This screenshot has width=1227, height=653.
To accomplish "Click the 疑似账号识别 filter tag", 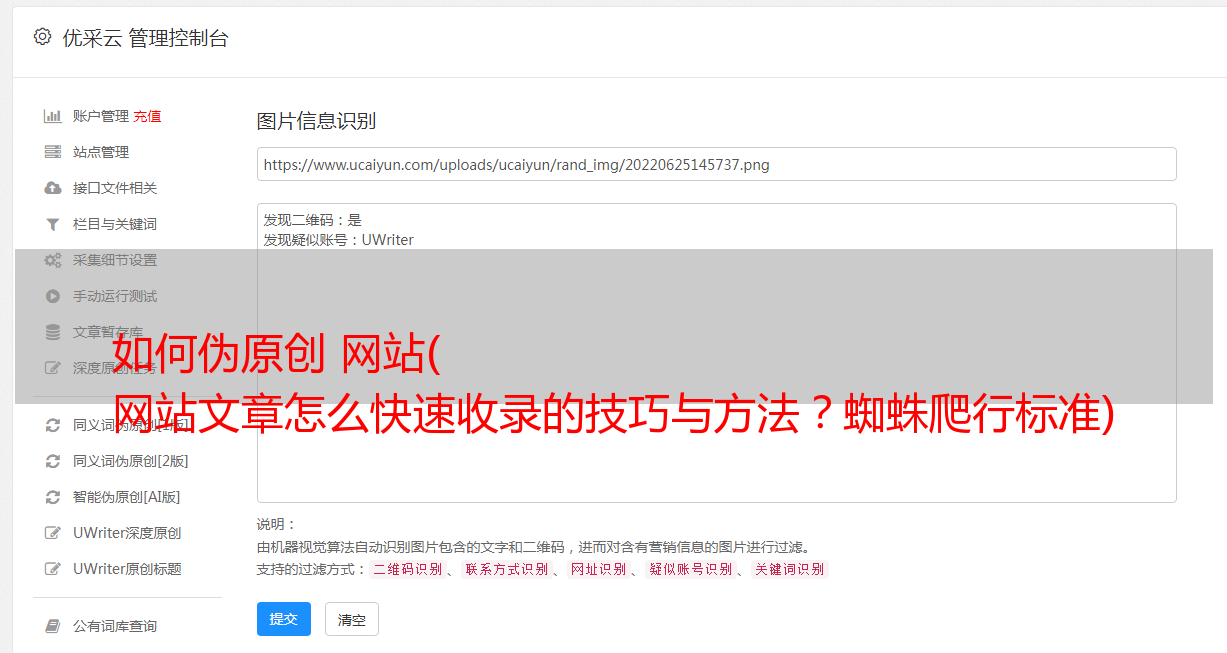I will 691,569.
